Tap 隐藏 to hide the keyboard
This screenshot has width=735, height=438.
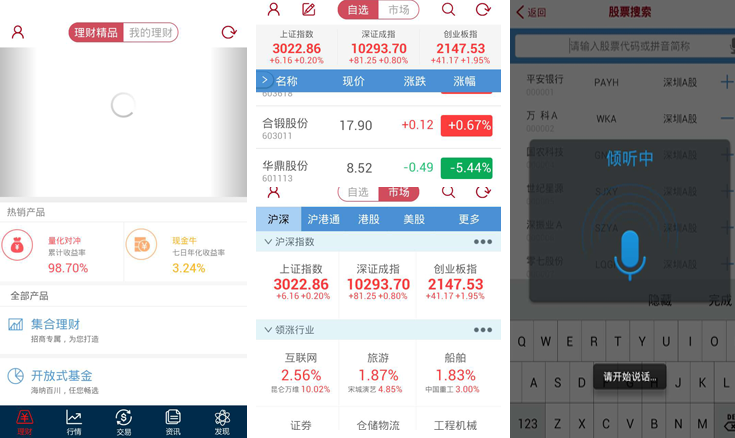tap(660, 300)
